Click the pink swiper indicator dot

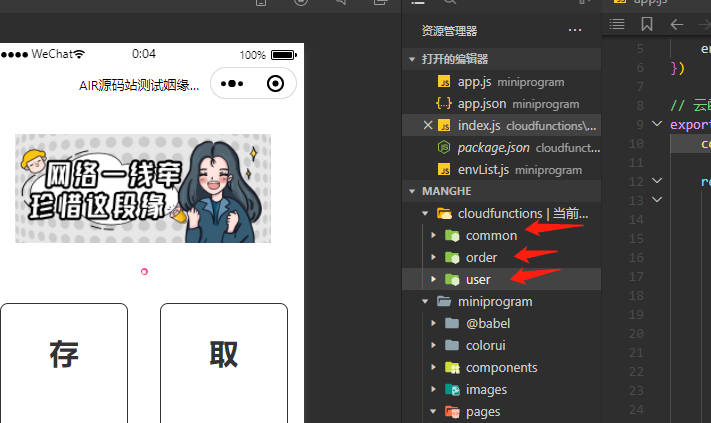click(144, 272)
